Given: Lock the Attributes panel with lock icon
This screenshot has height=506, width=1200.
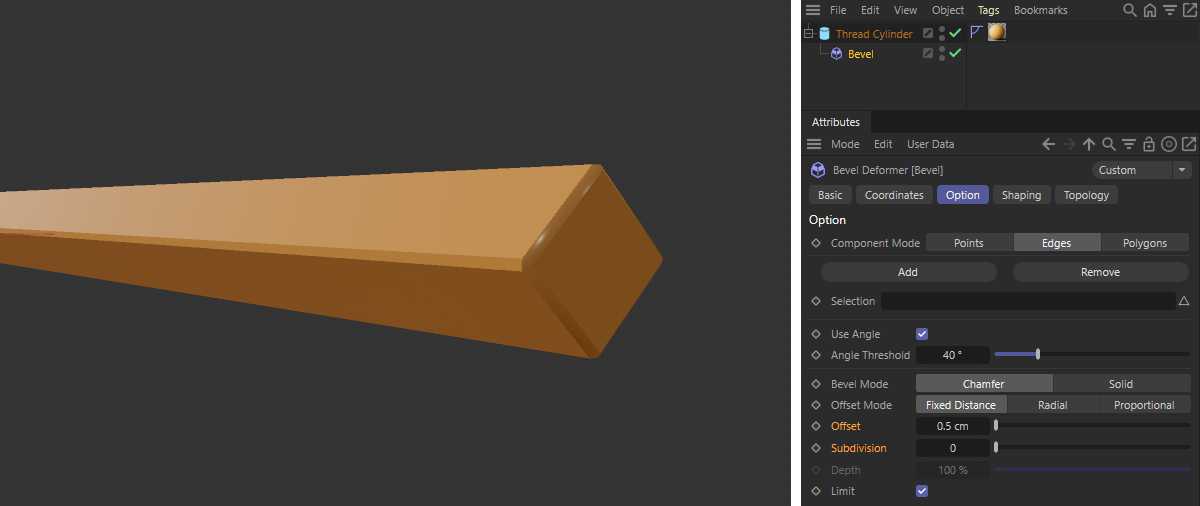Looking at the screenshot, I should pos(1149,144).
